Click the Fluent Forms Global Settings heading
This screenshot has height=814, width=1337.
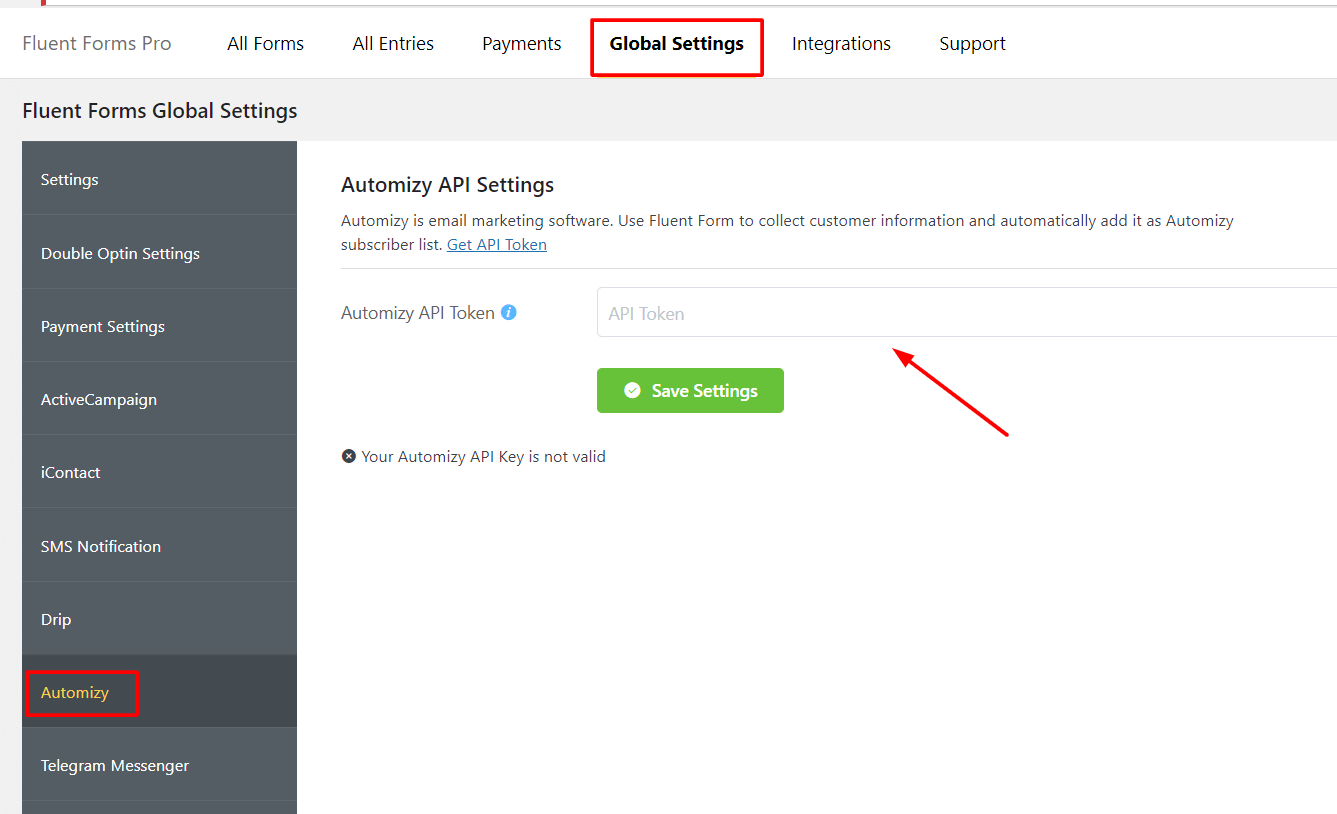[x=160, y=111]
